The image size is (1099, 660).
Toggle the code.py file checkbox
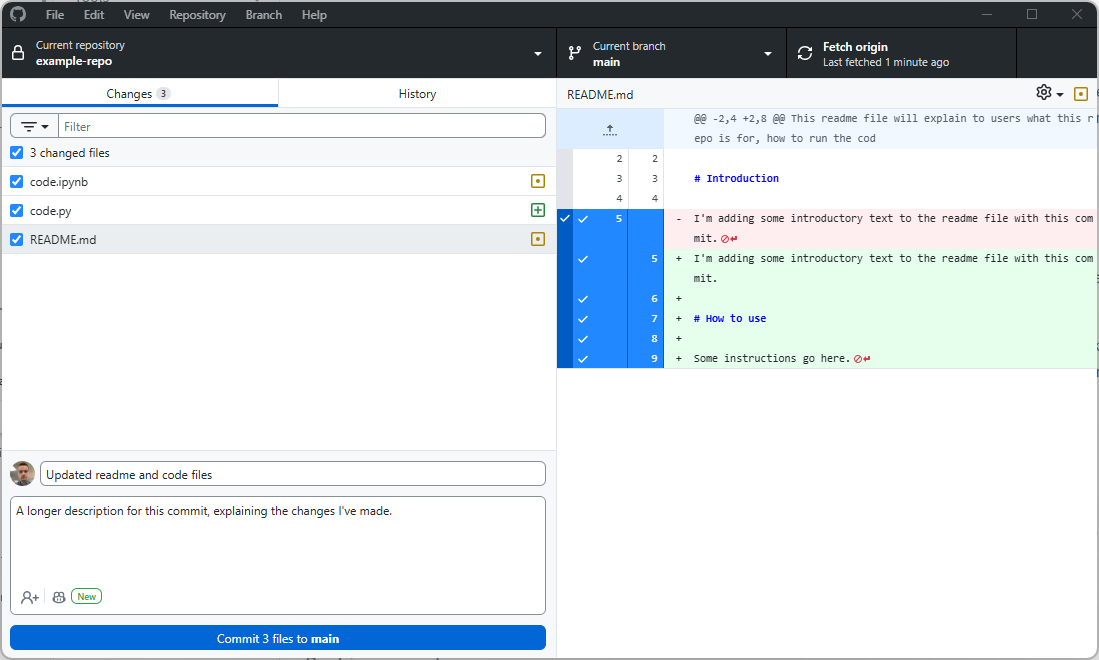pos(17,211)
